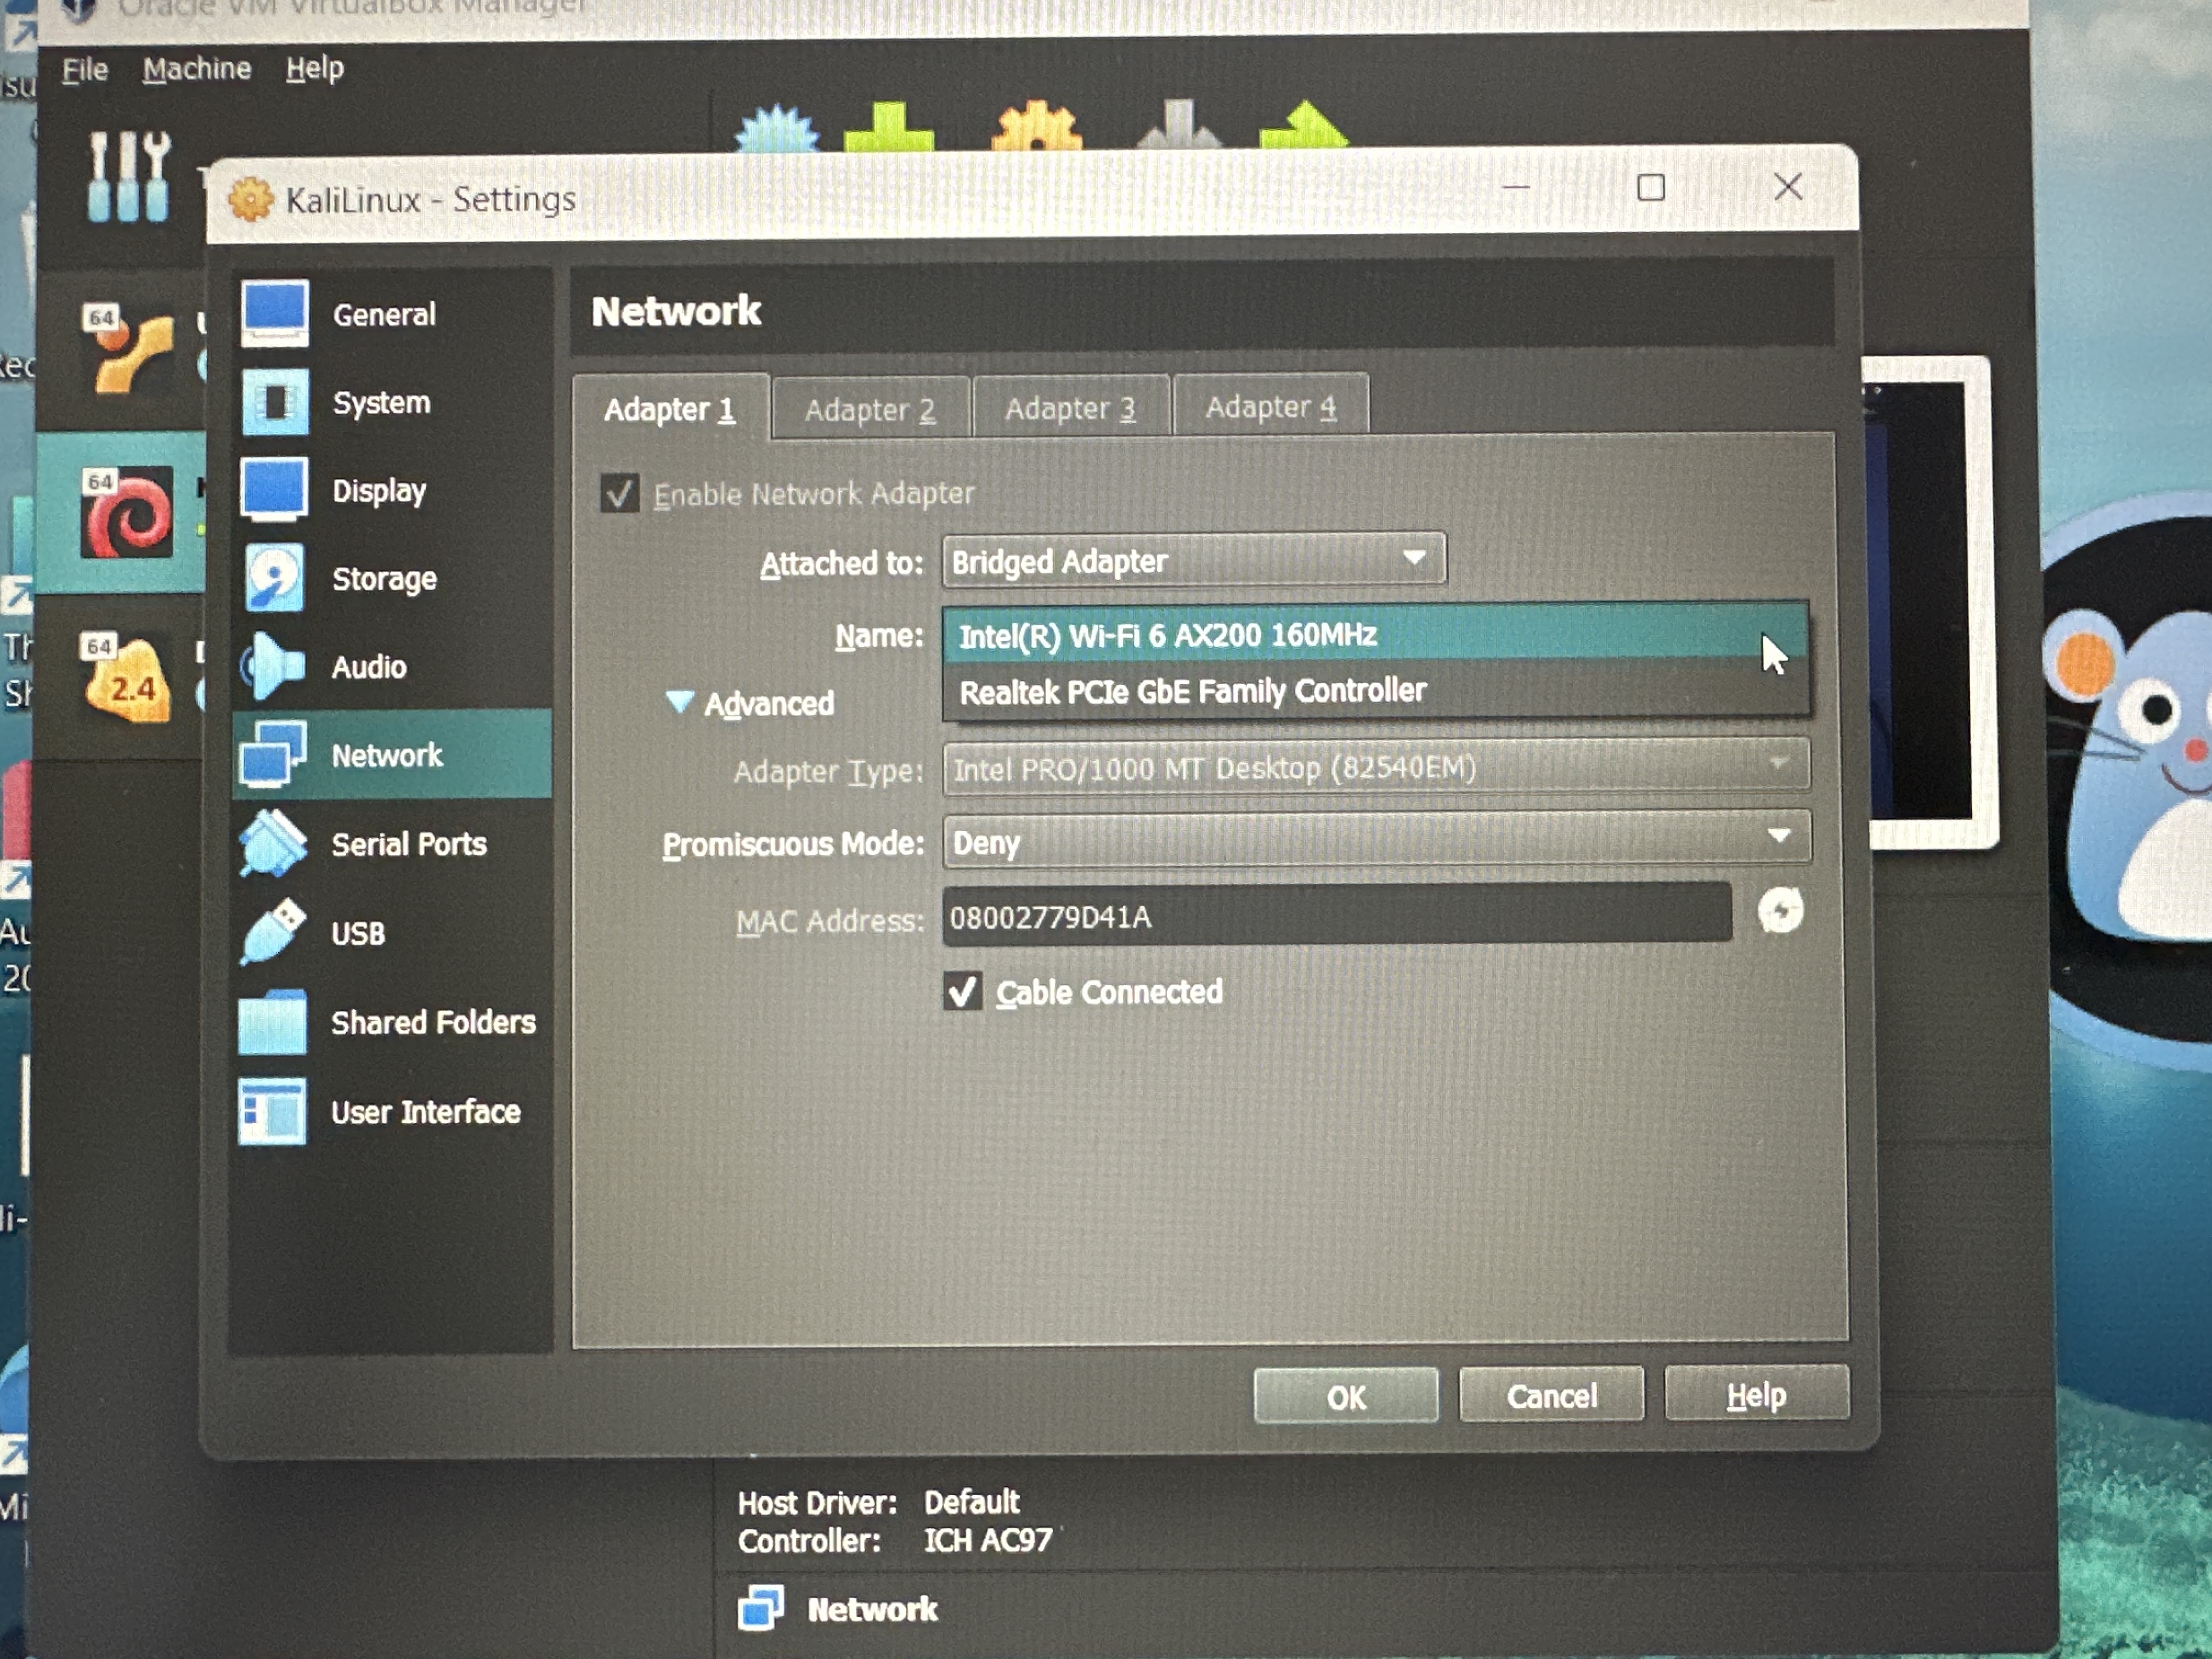This screenshot has width=2212, height=1659.
Task: Switch to the Adapter 3 tab
Action: pyautogui.click(x=1070, y=407)
